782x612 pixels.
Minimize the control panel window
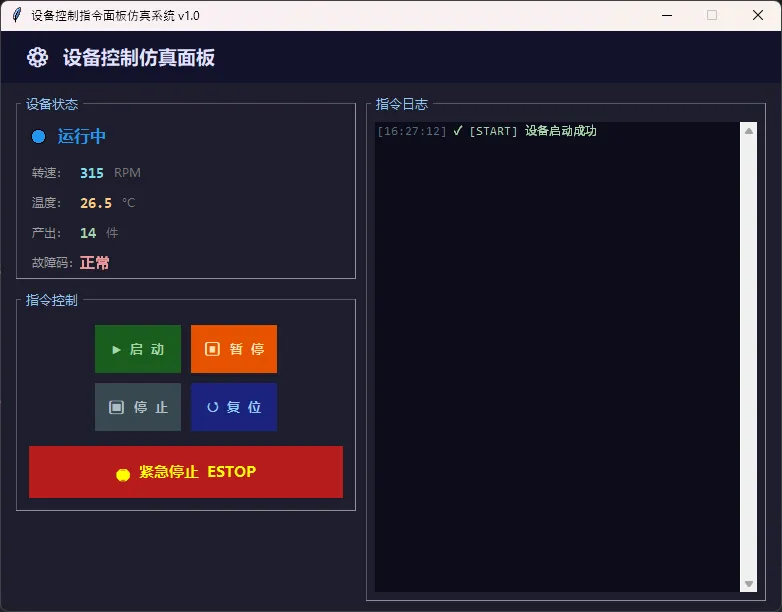pyautogui.click(x=666, y=15)
